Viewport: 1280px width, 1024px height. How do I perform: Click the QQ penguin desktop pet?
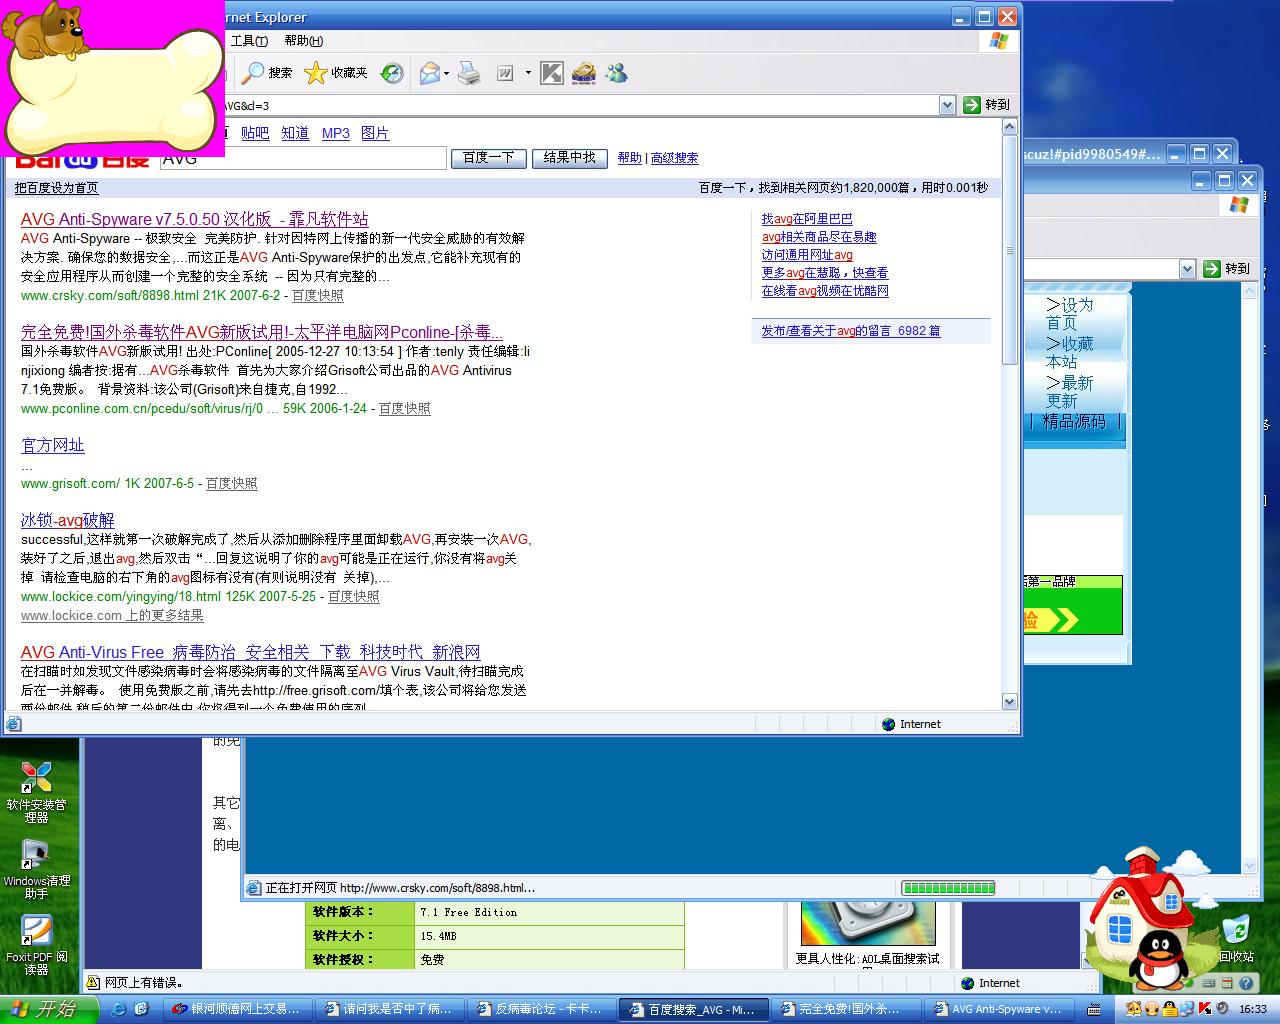(1158, 960)
